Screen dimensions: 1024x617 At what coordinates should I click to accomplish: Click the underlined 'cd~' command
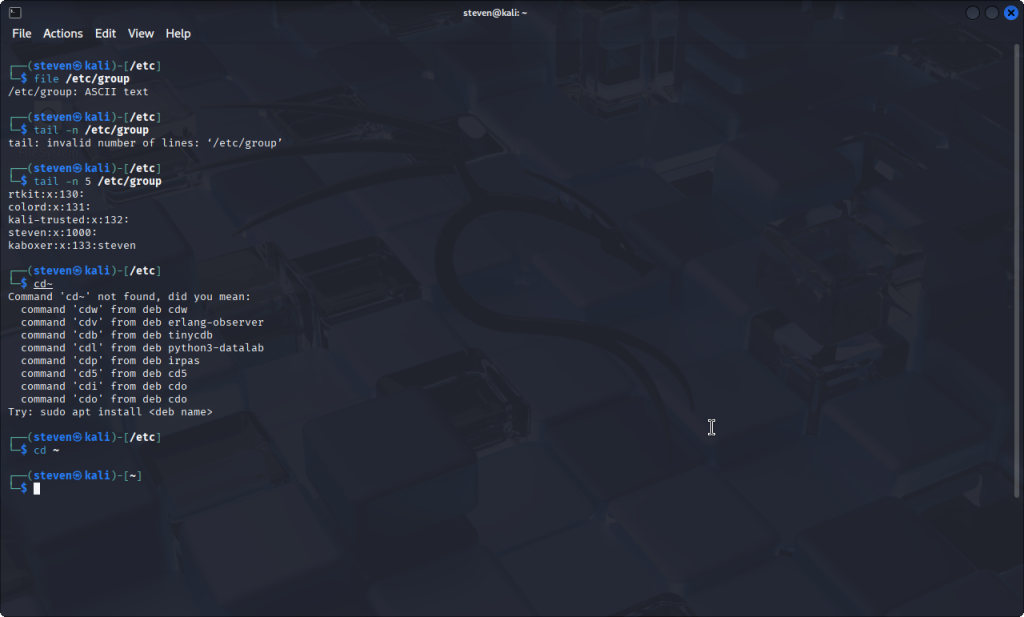coord(43,284)
